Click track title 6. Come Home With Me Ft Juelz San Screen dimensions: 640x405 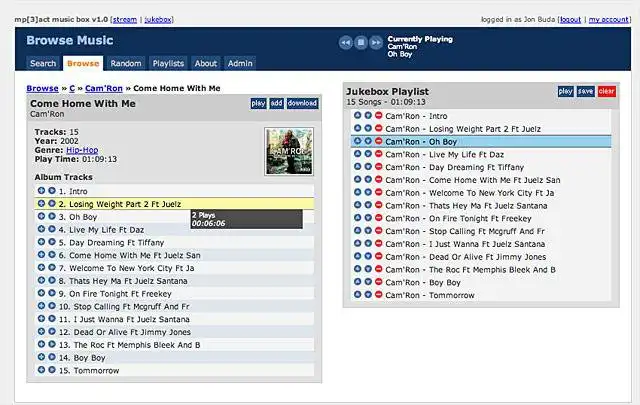pyautogui.click(x=129, y=255)
